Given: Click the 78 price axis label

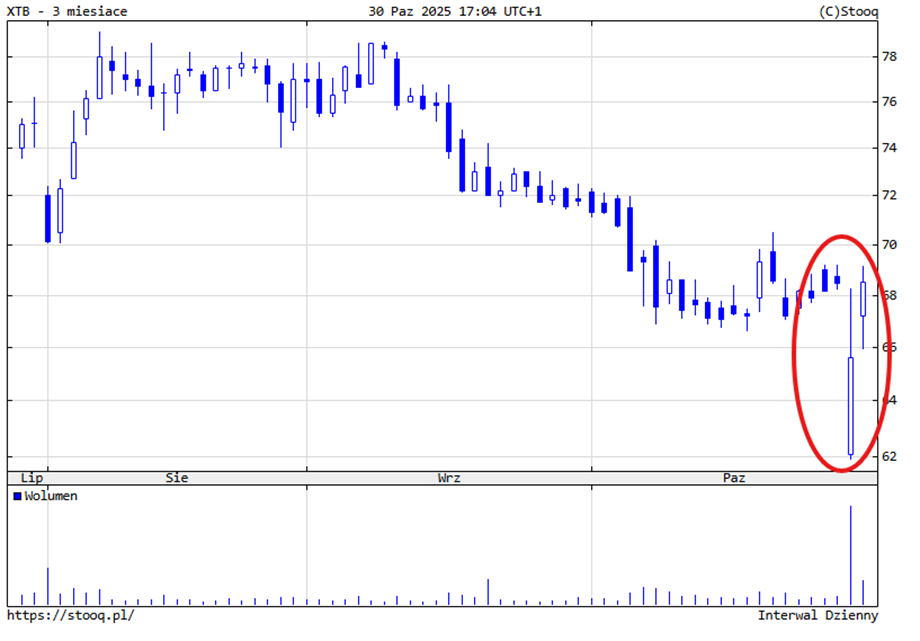Looking at the screenshot, I should [x=888, y=57].
